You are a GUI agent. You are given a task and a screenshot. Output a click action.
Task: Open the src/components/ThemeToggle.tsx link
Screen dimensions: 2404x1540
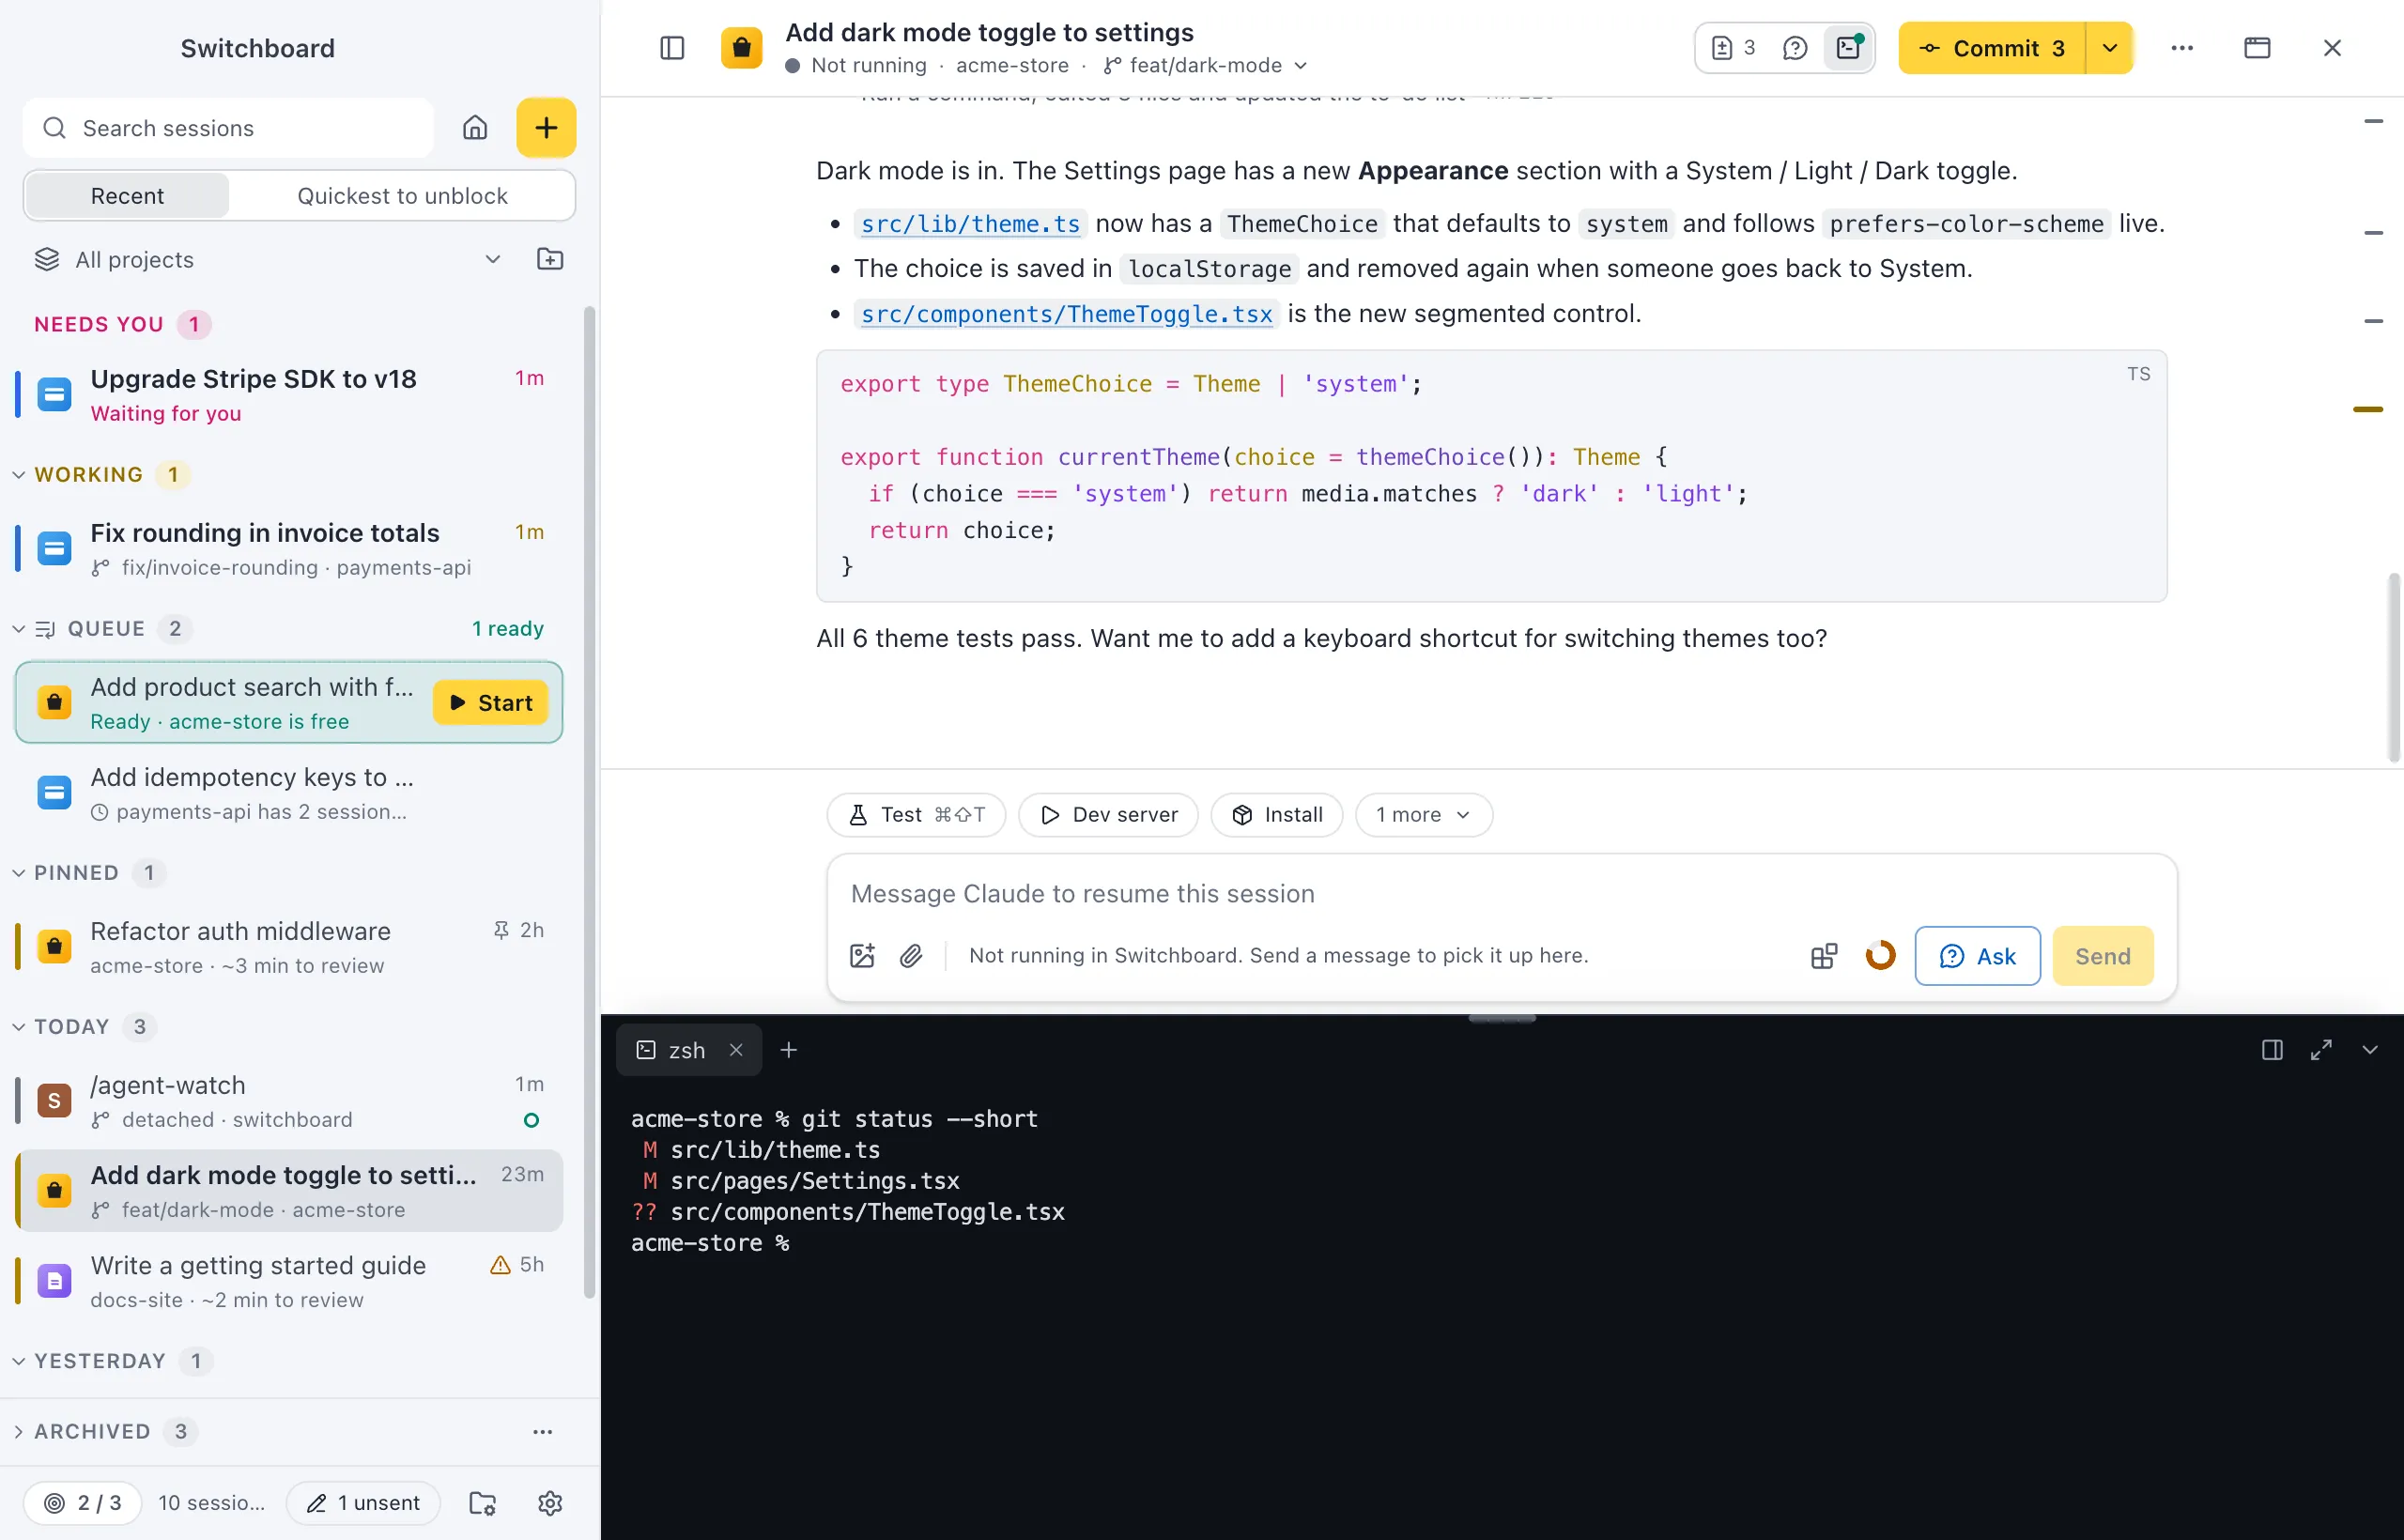click(1066, 314)
